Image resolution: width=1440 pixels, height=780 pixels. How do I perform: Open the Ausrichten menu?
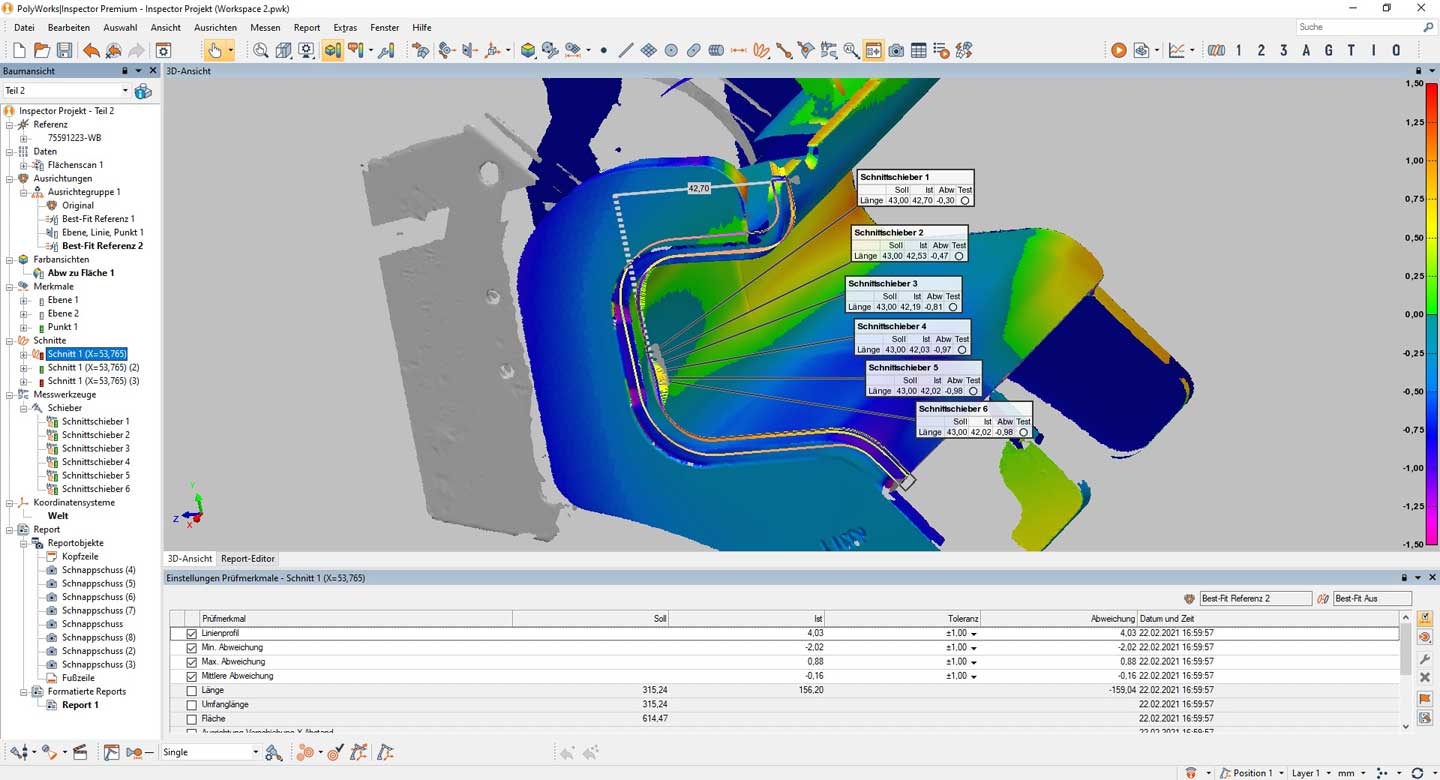(x=215, y=28)
